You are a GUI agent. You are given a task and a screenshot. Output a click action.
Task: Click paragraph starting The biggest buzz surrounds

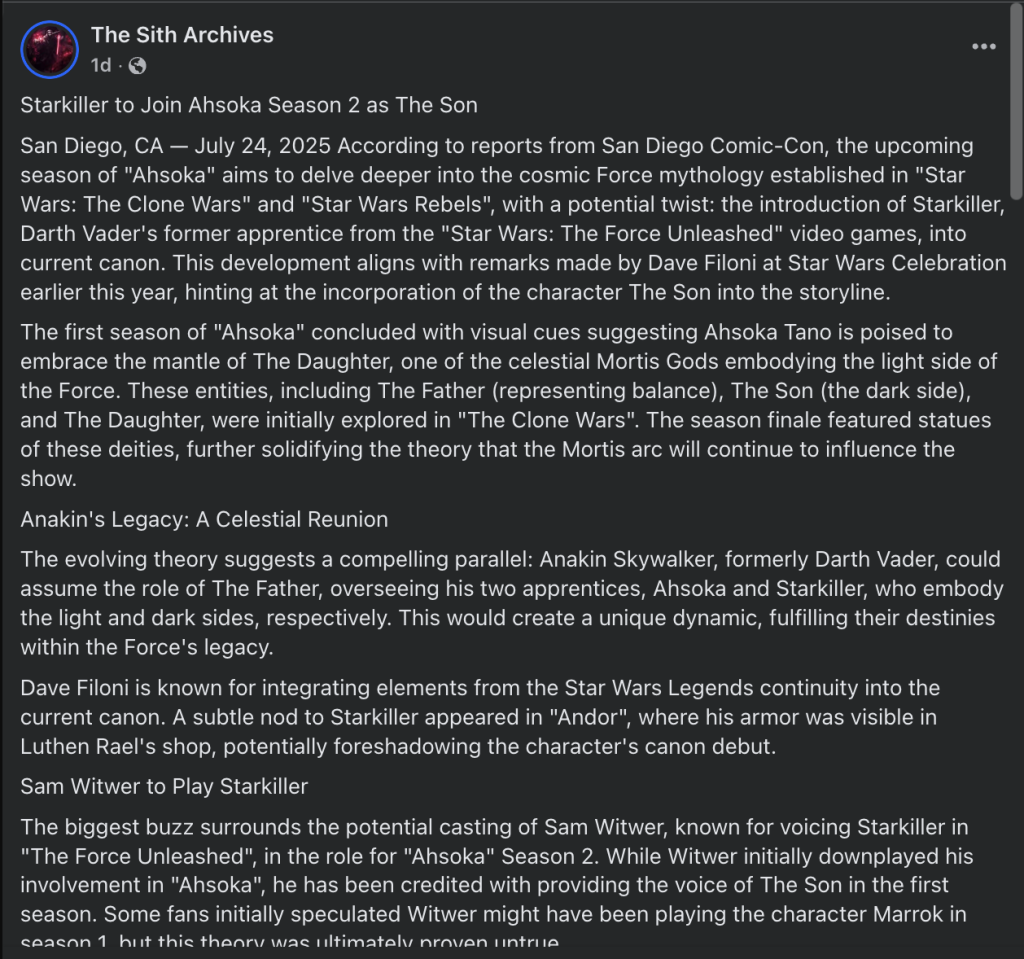tap(496, 884)
